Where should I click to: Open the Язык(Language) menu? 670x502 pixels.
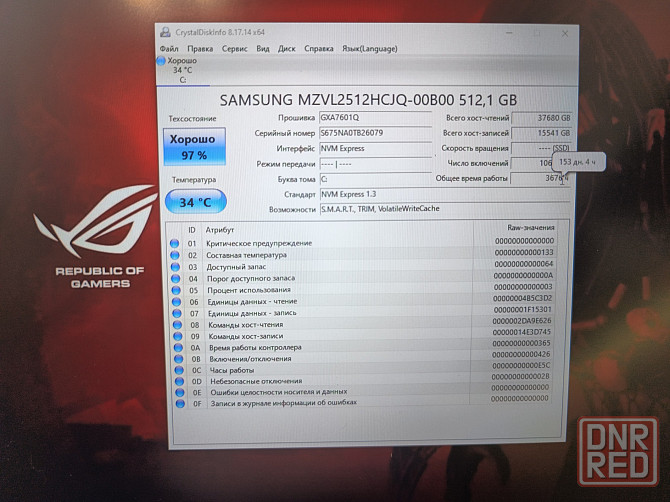[x=370, y=49]
